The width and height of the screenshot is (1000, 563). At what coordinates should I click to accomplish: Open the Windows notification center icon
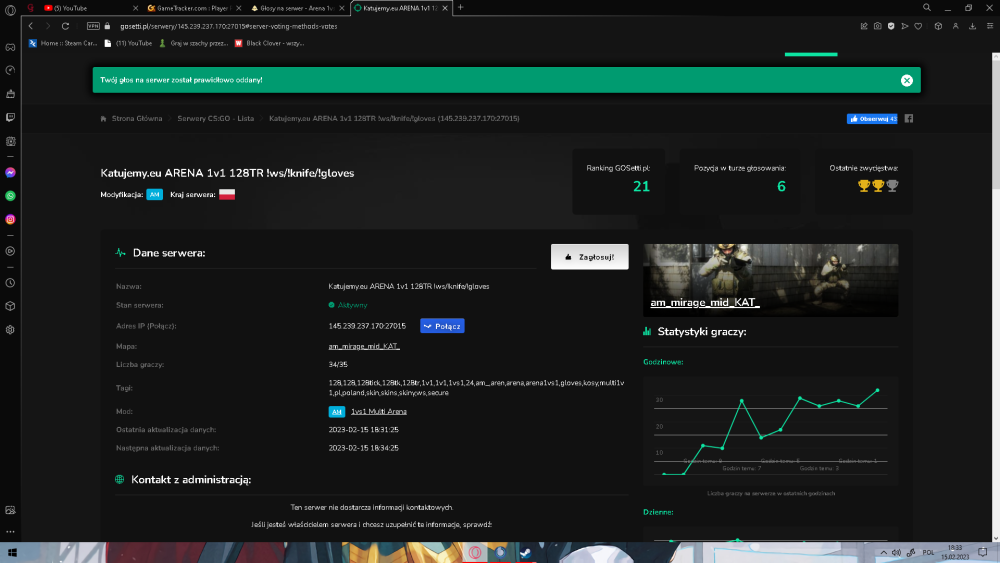tap(983, 553)
